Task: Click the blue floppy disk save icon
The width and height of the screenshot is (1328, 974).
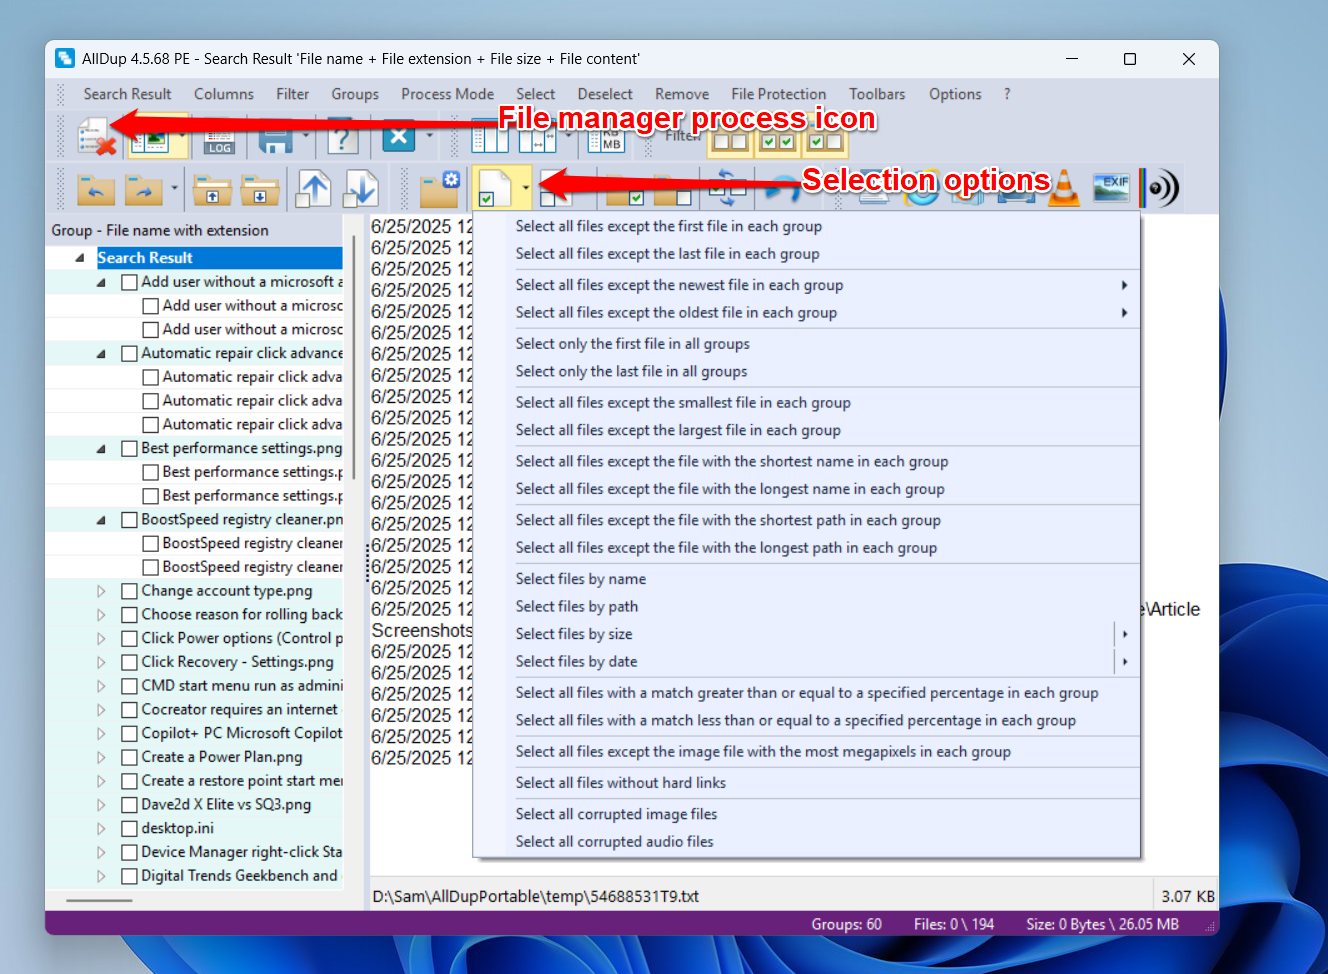Action: [275, 138]
